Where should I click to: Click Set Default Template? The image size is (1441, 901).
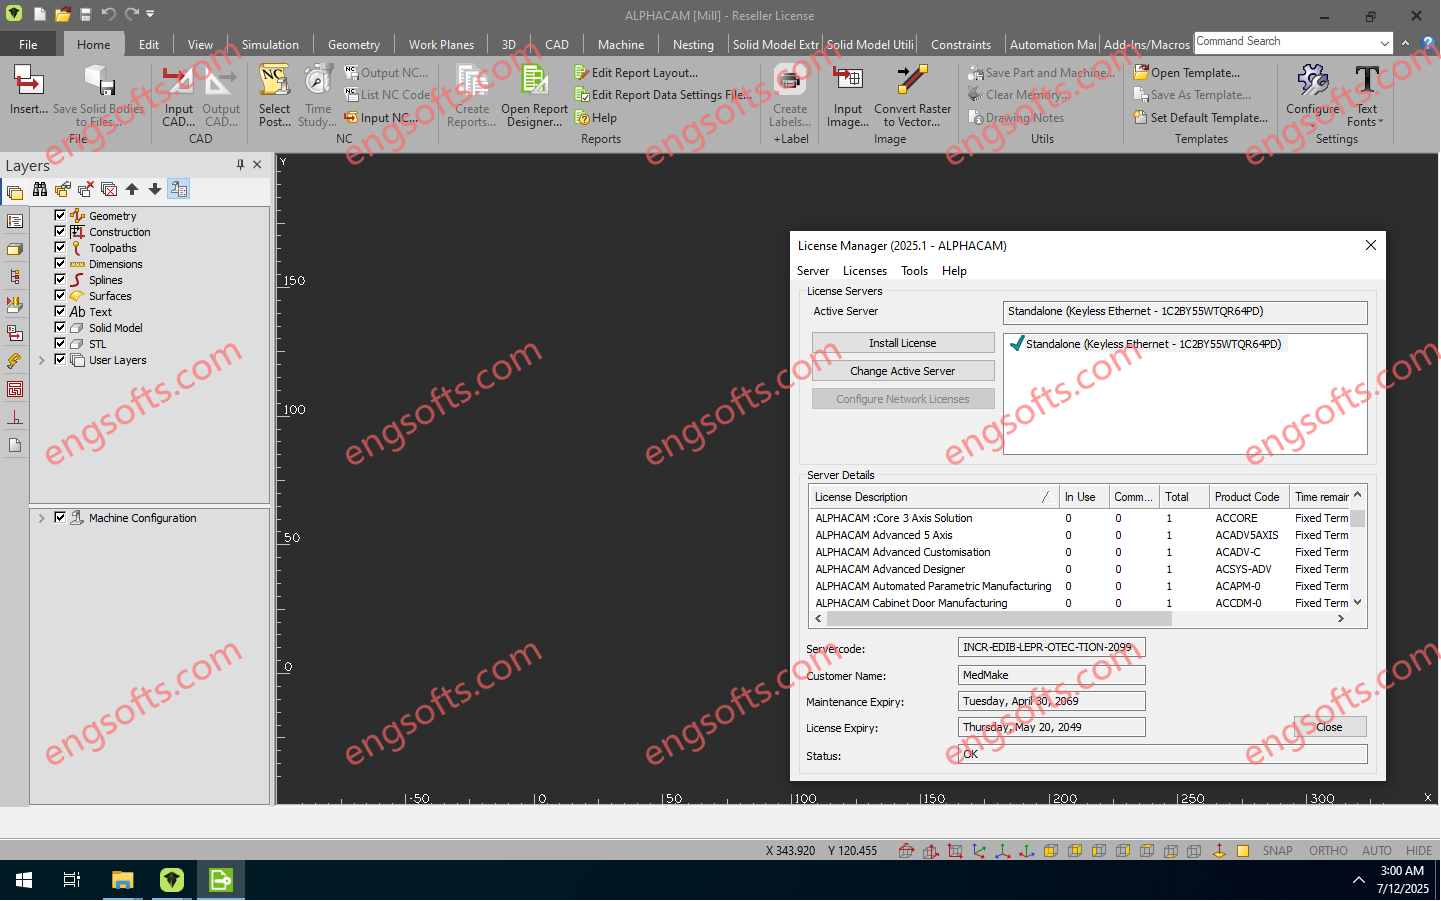(1201, 118)
